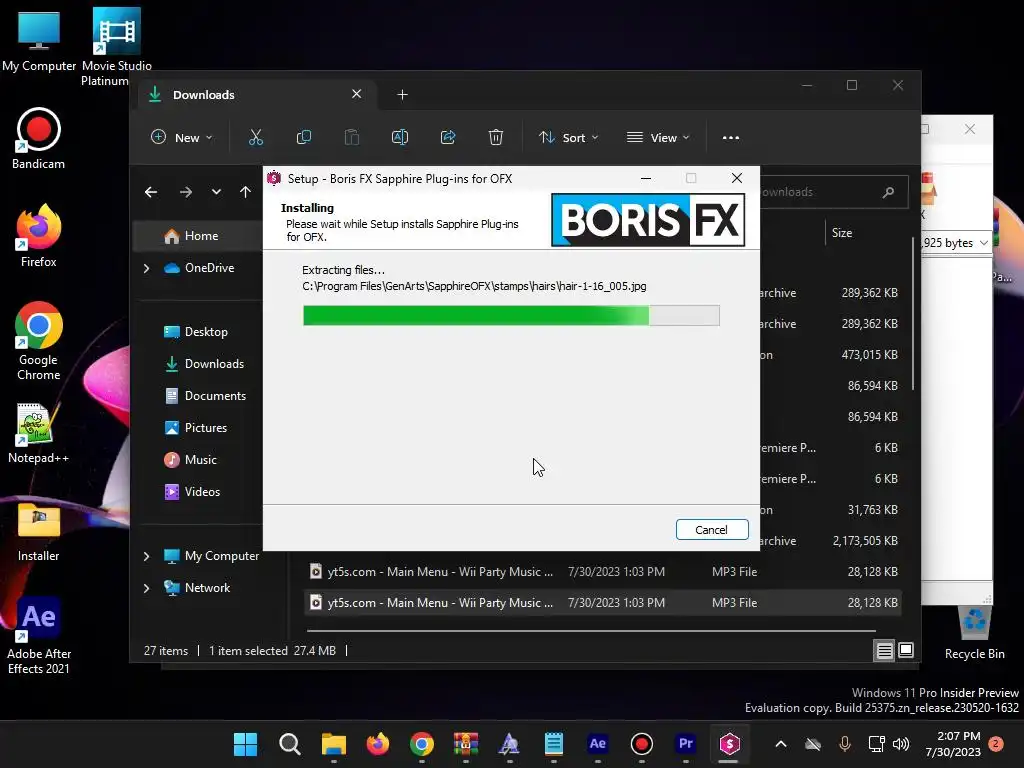Open My Computer desktop shortcut
This screenshot has height=768, width=1024.
coord(39,40)
